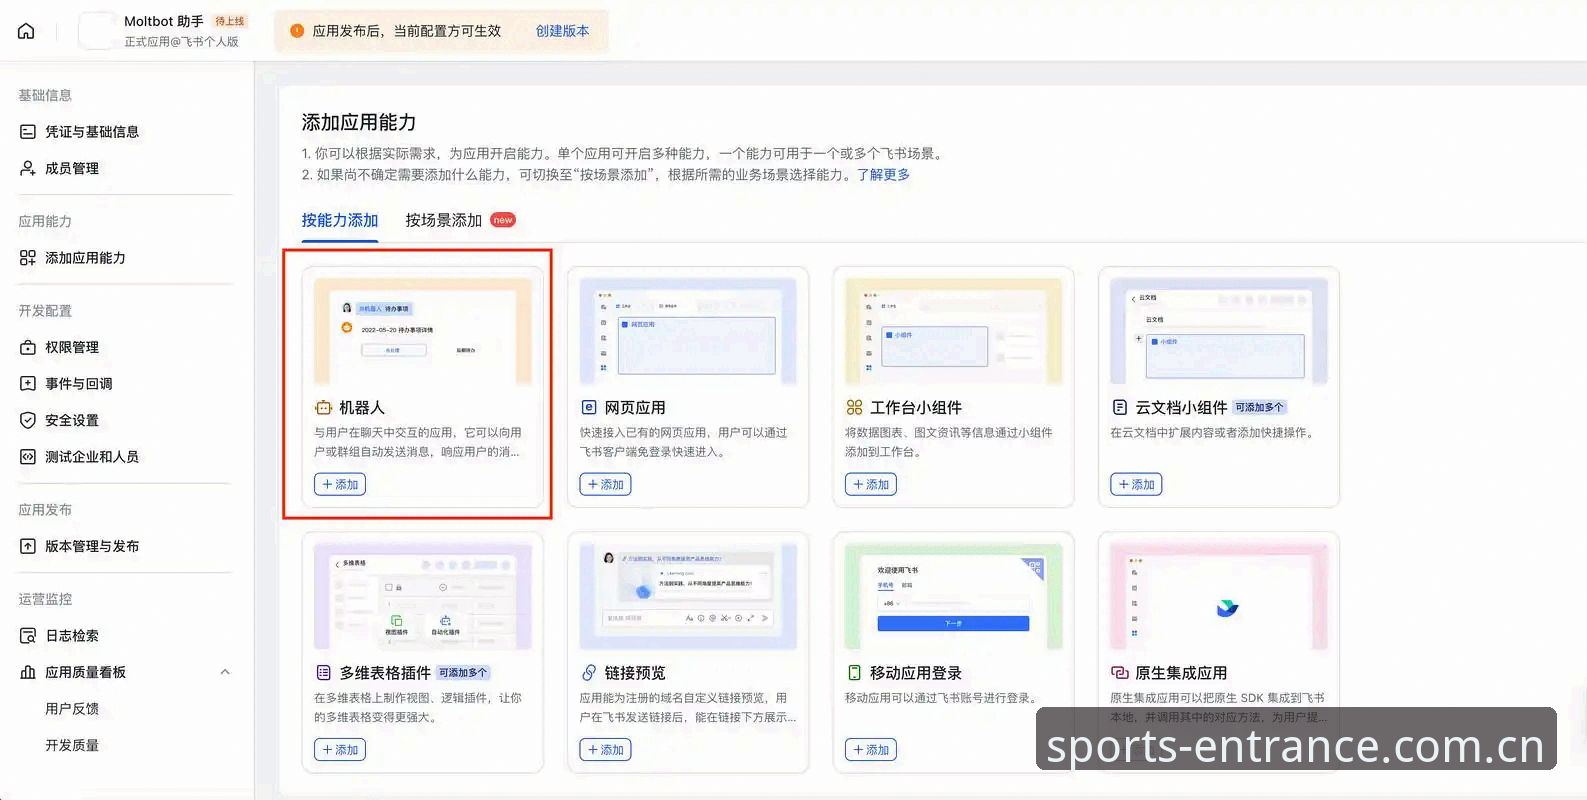This screenshot has height=800, width=1587.
Task: Click the 移动应用登录 phone icon
Action: (x=854, y=672)
